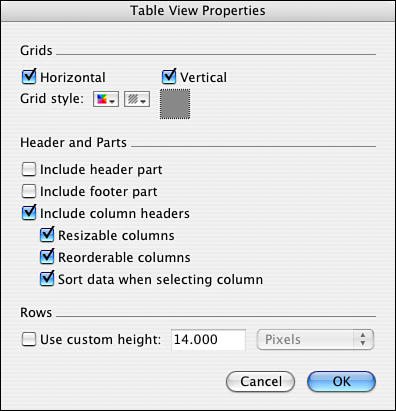The image size is (396, 411).
Task: Open the Pixels units dropdown
Action: click(x=315, y=340)
